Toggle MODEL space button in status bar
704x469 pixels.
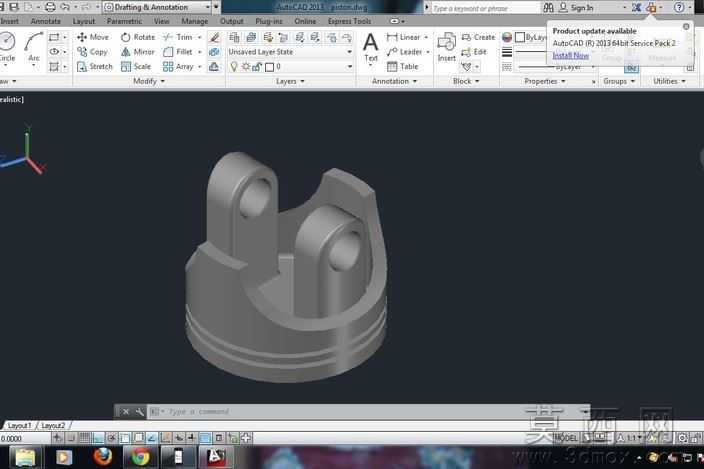[x=565, y=438]
